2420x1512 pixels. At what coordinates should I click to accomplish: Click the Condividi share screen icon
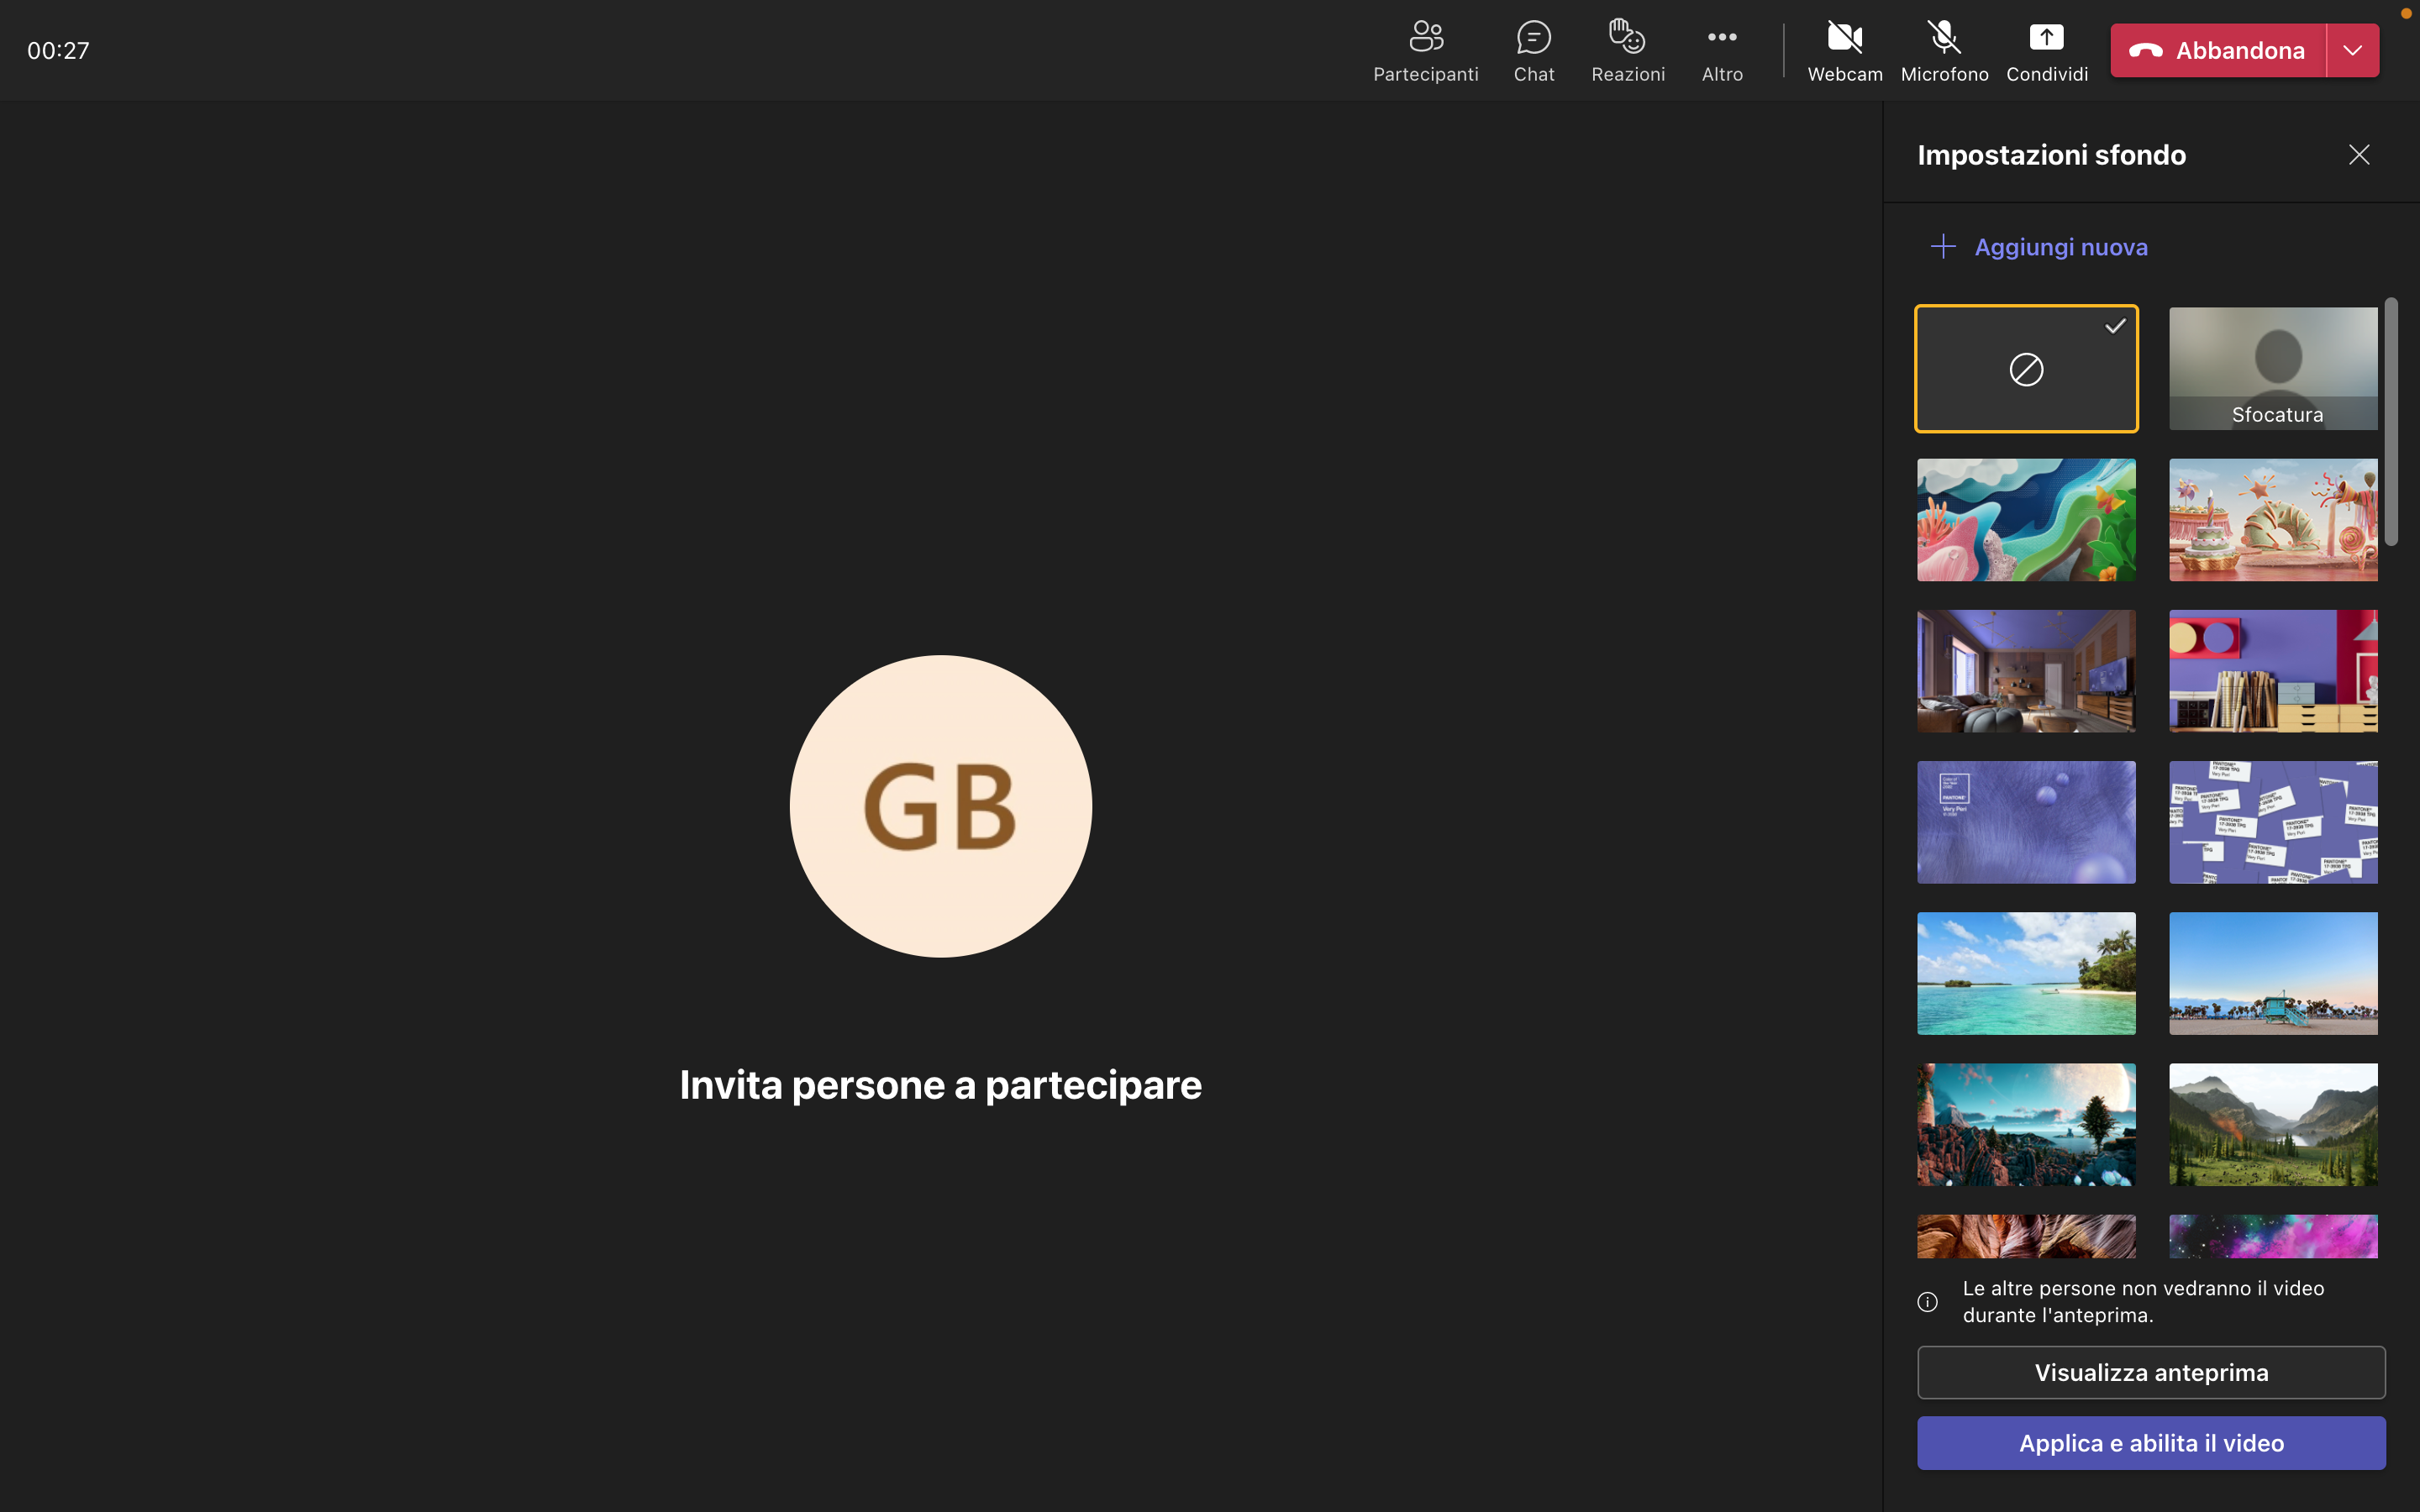pyautogui.click(x=2046, y=38)
